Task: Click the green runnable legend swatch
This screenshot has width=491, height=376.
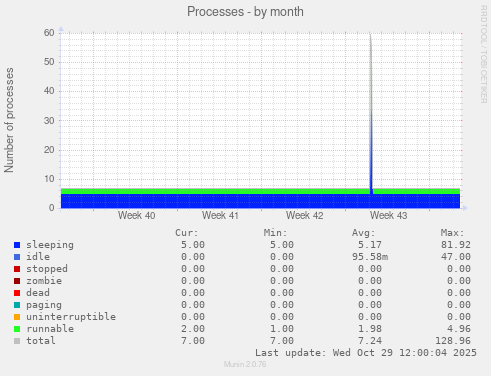Action: pos(17,329)
